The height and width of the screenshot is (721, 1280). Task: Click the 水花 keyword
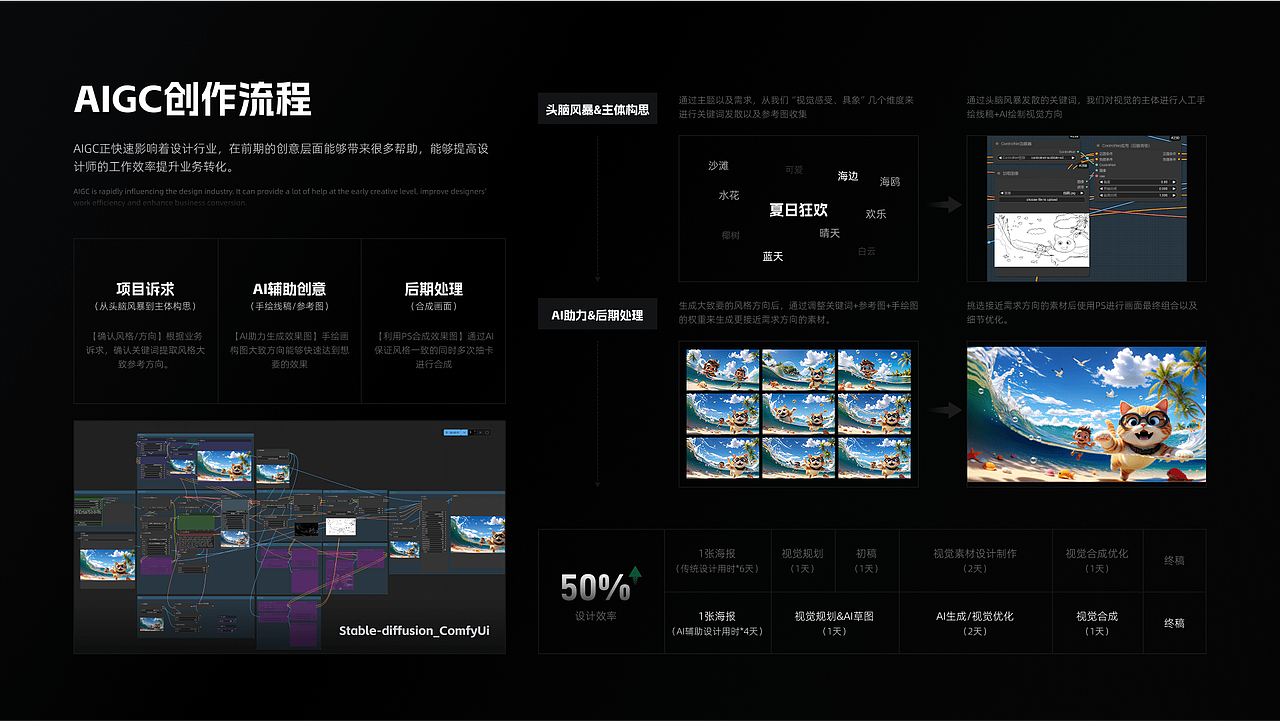coord(728,196)
